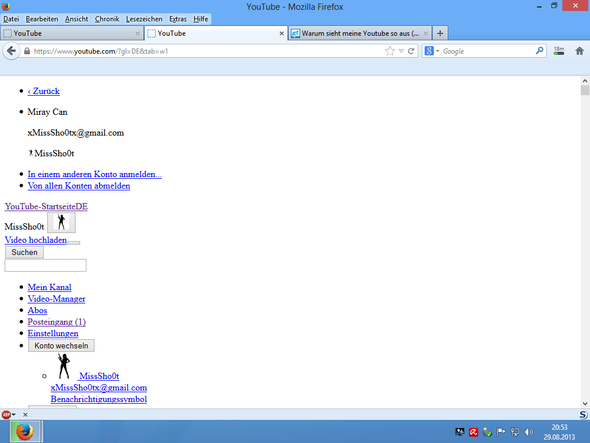Open the 'Video hochladen' link
This screenshot has width=590, height=443.
tap(36, 240)
